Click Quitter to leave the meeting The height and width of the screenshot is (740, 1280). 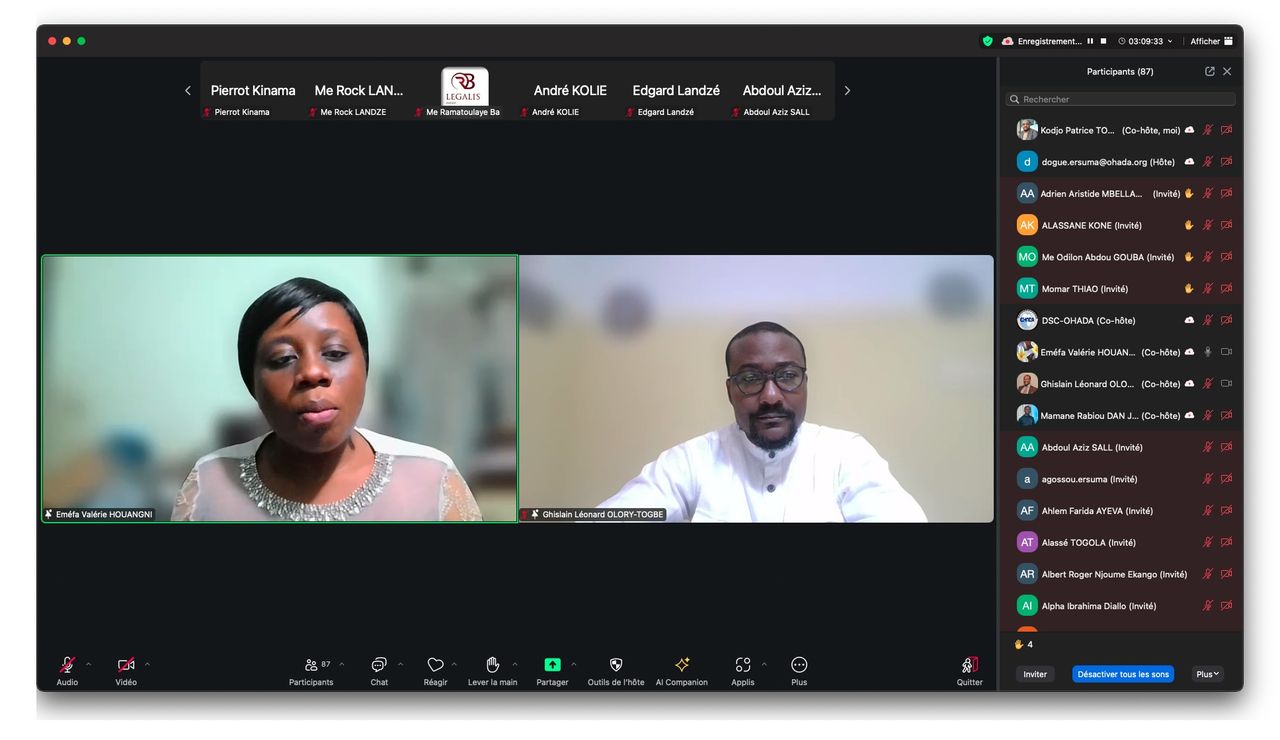click(970, 670)
